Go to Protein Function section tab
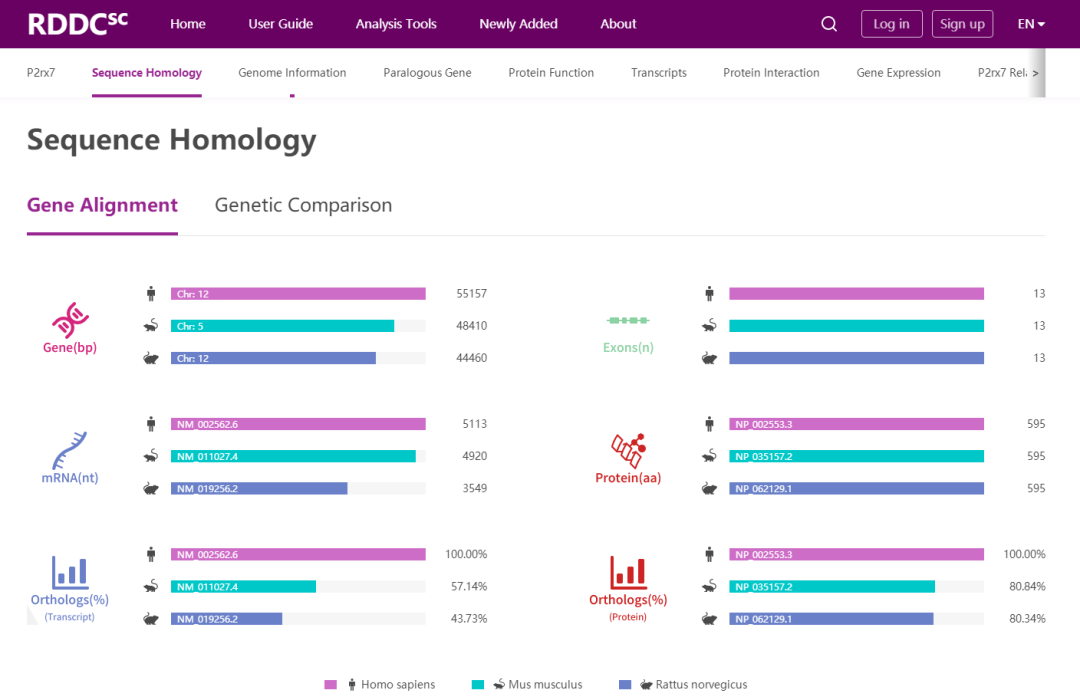Image resolution: width=1080 pixels, height=700 pixels. [x=551, y=73]
